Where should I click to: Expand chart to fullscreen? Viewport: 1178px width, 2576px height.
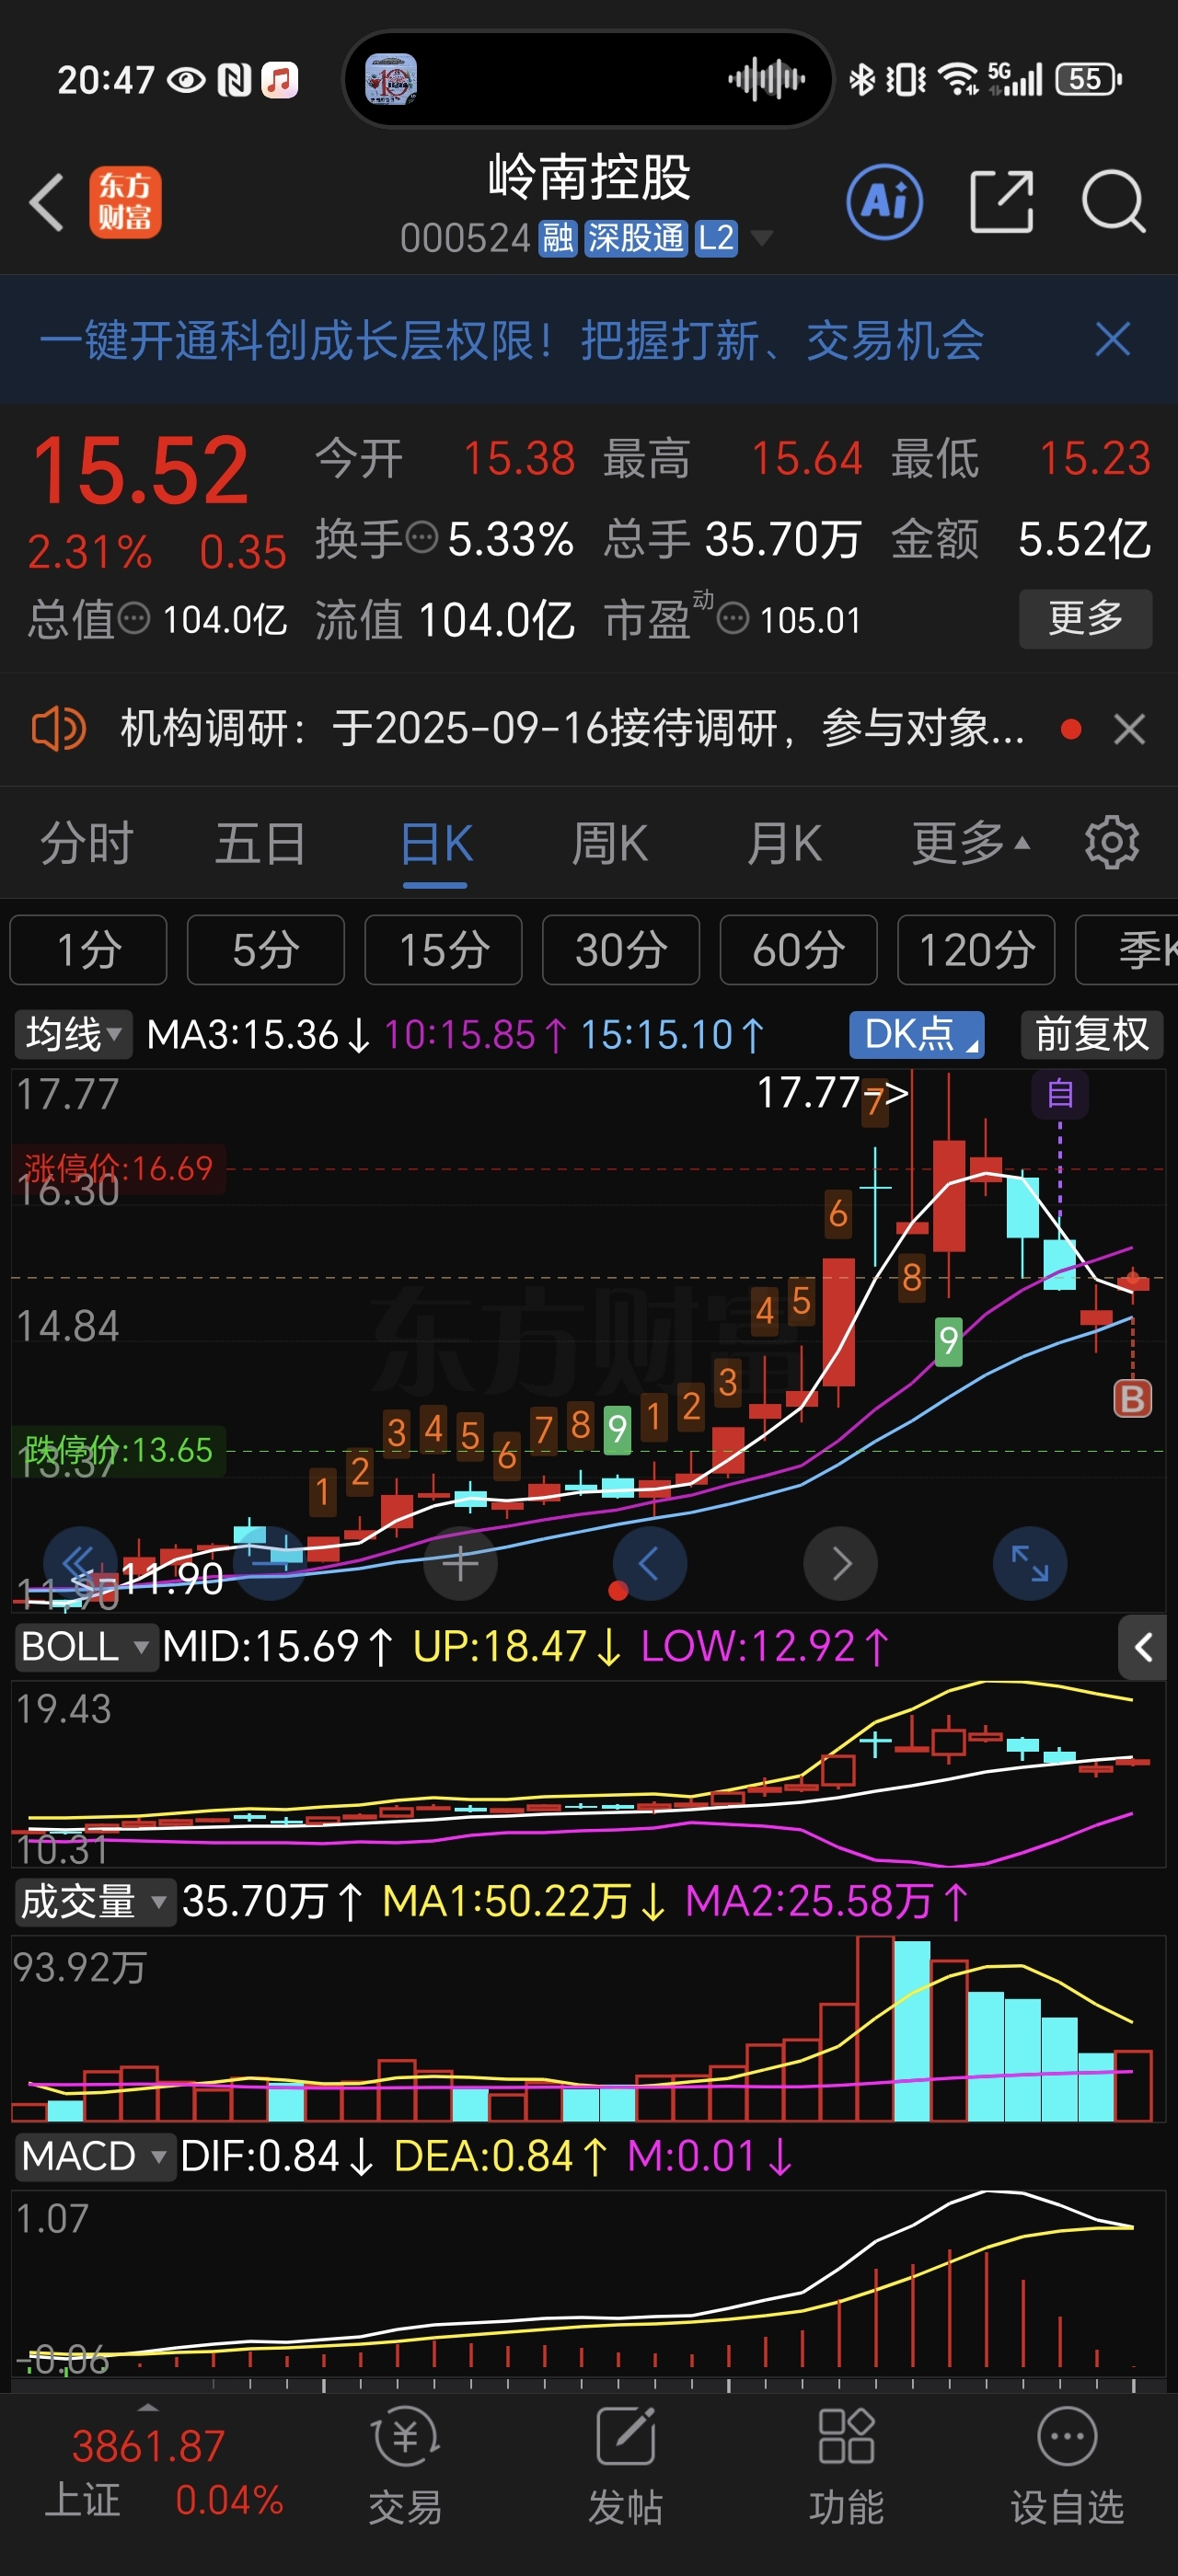(1029, 1563)
